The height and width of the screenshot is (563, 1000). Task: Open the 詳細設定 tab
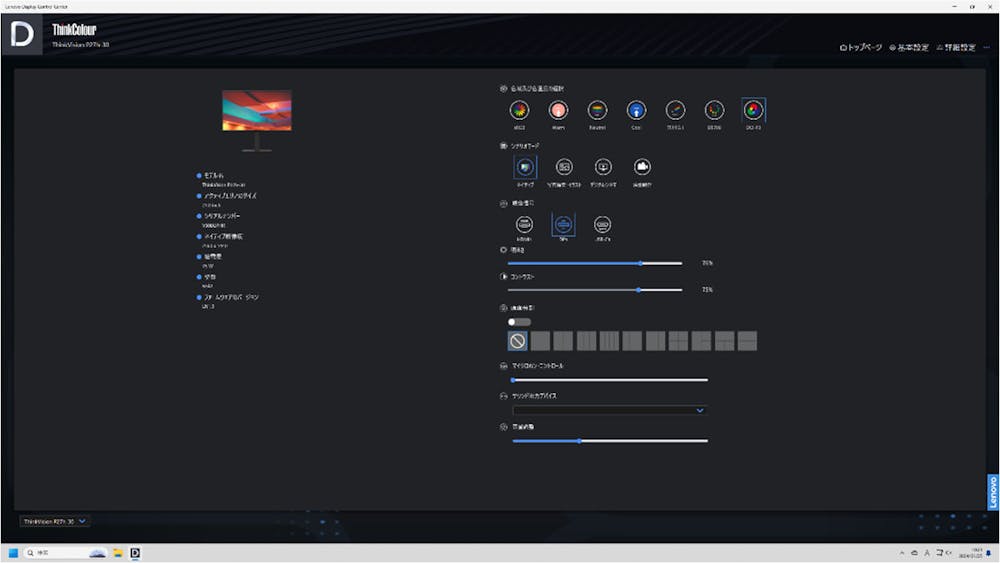(x=956, y=48)
